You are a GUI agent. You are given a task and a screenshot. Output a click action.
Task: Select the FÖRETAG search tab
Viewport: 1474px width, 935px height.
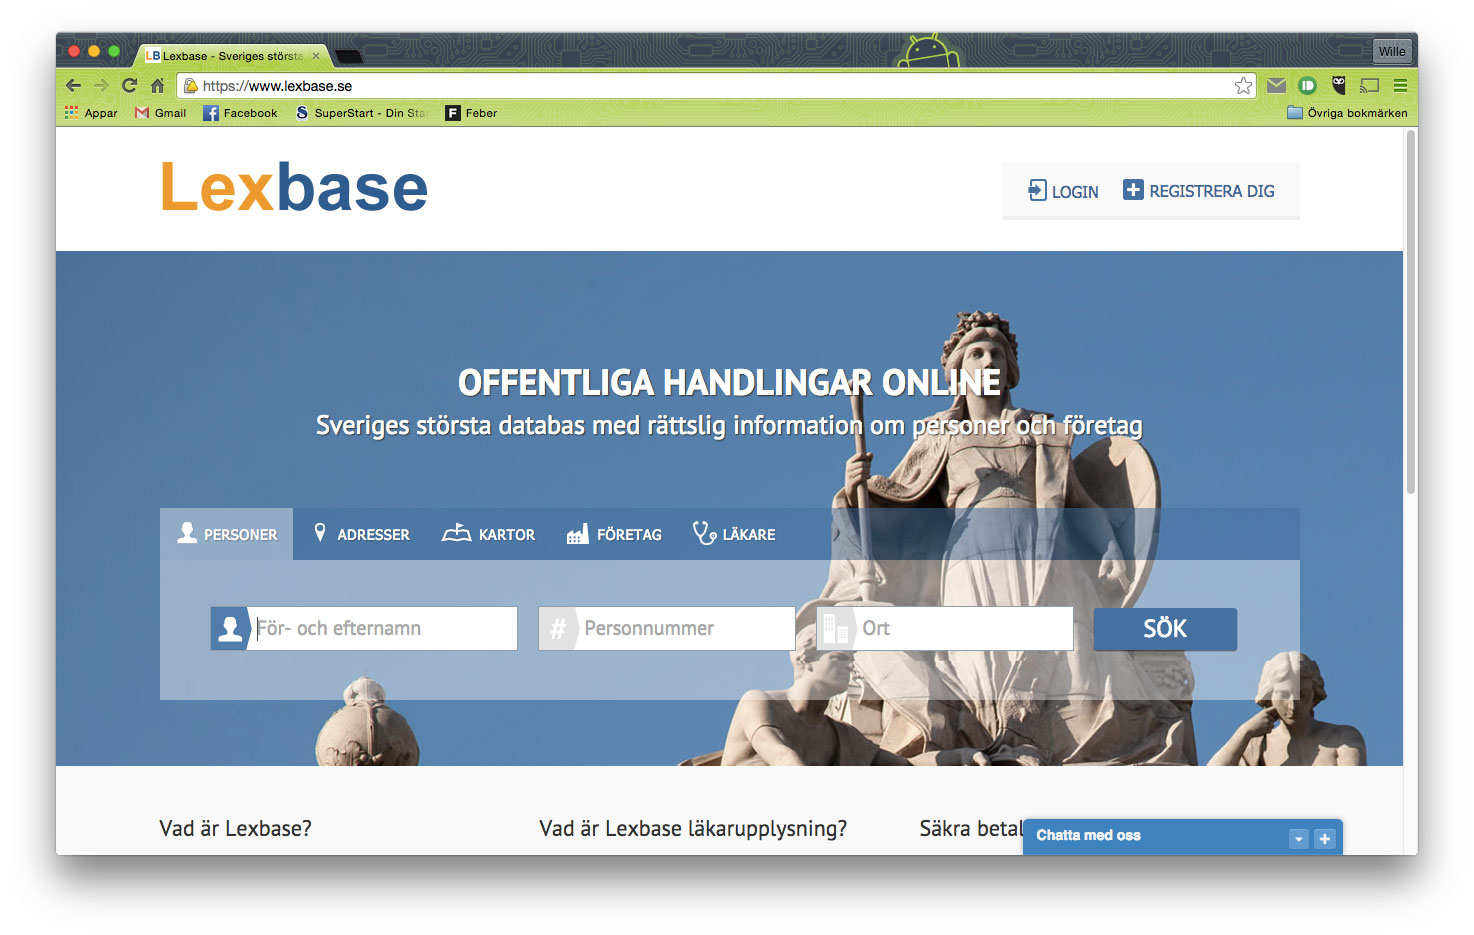(x=615, y=533)
